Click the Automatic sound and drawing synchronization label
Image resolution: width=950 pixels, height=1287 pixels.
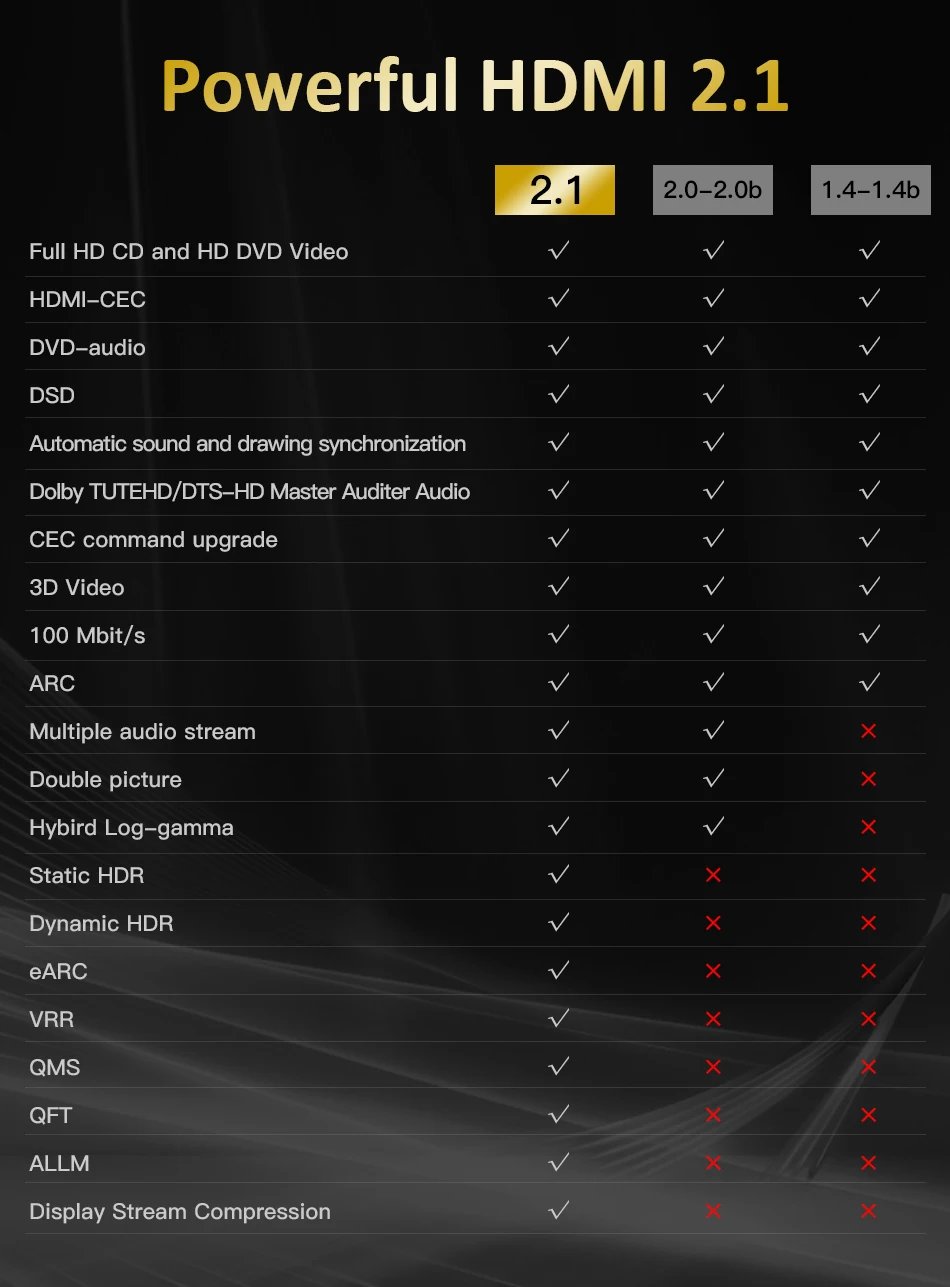[248, 444]
